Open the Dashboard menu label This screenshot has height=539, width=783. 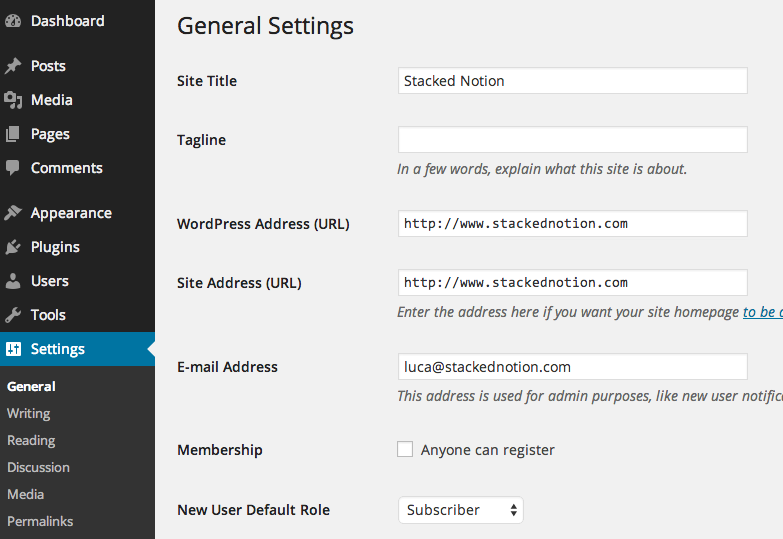point(67,21)
